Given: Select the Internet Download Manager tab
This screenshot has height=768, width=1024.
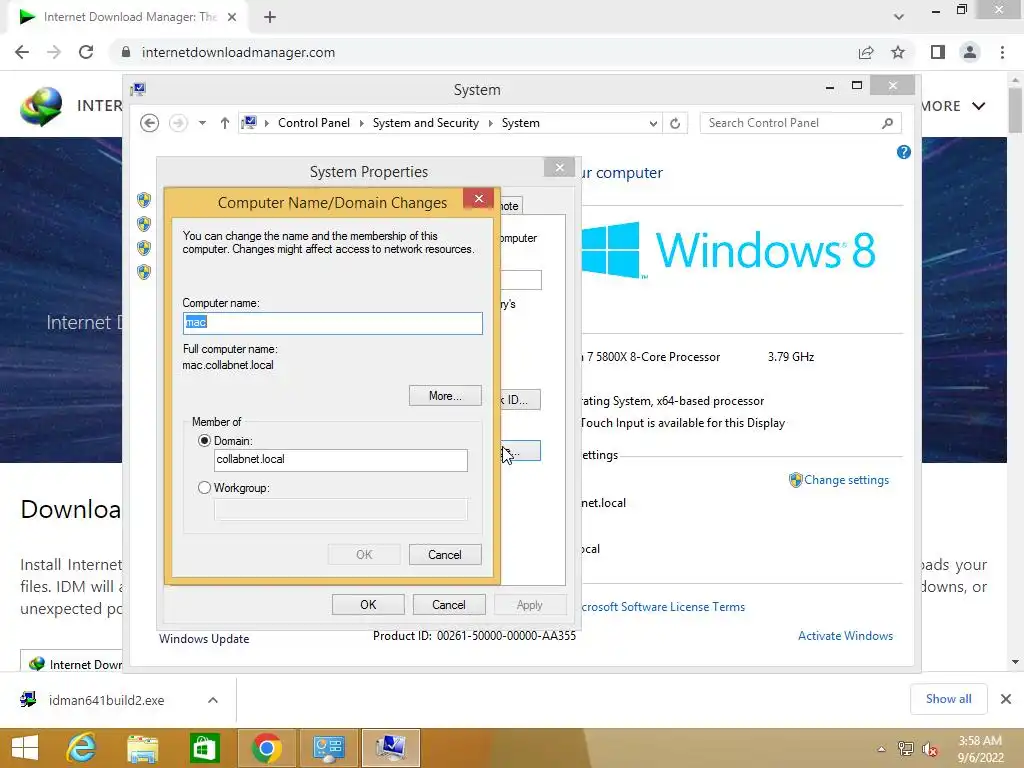Looking at the screenshot, I should 127,17.
